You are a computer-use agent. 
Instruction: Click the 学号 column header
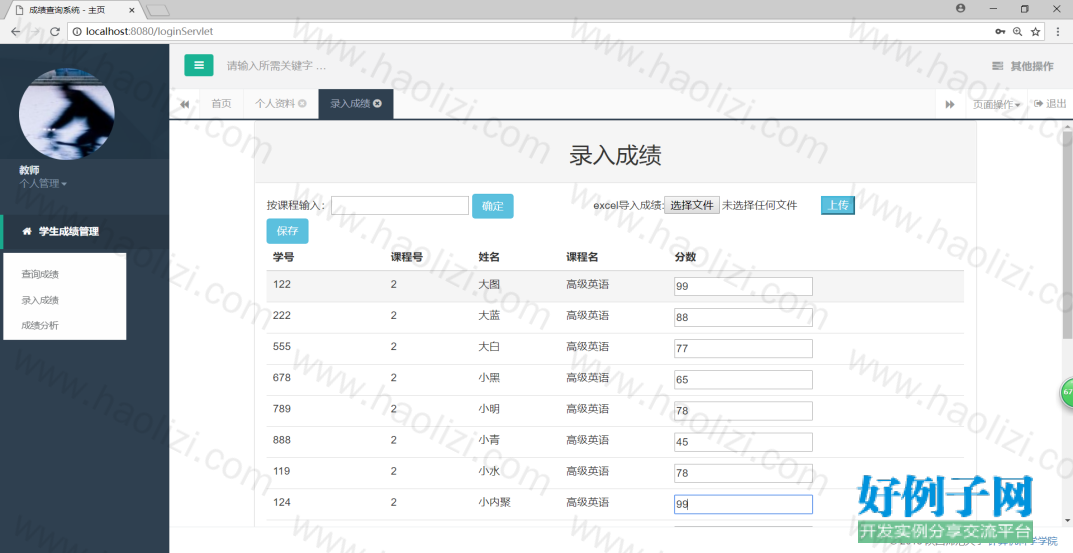tap(283, 257)
